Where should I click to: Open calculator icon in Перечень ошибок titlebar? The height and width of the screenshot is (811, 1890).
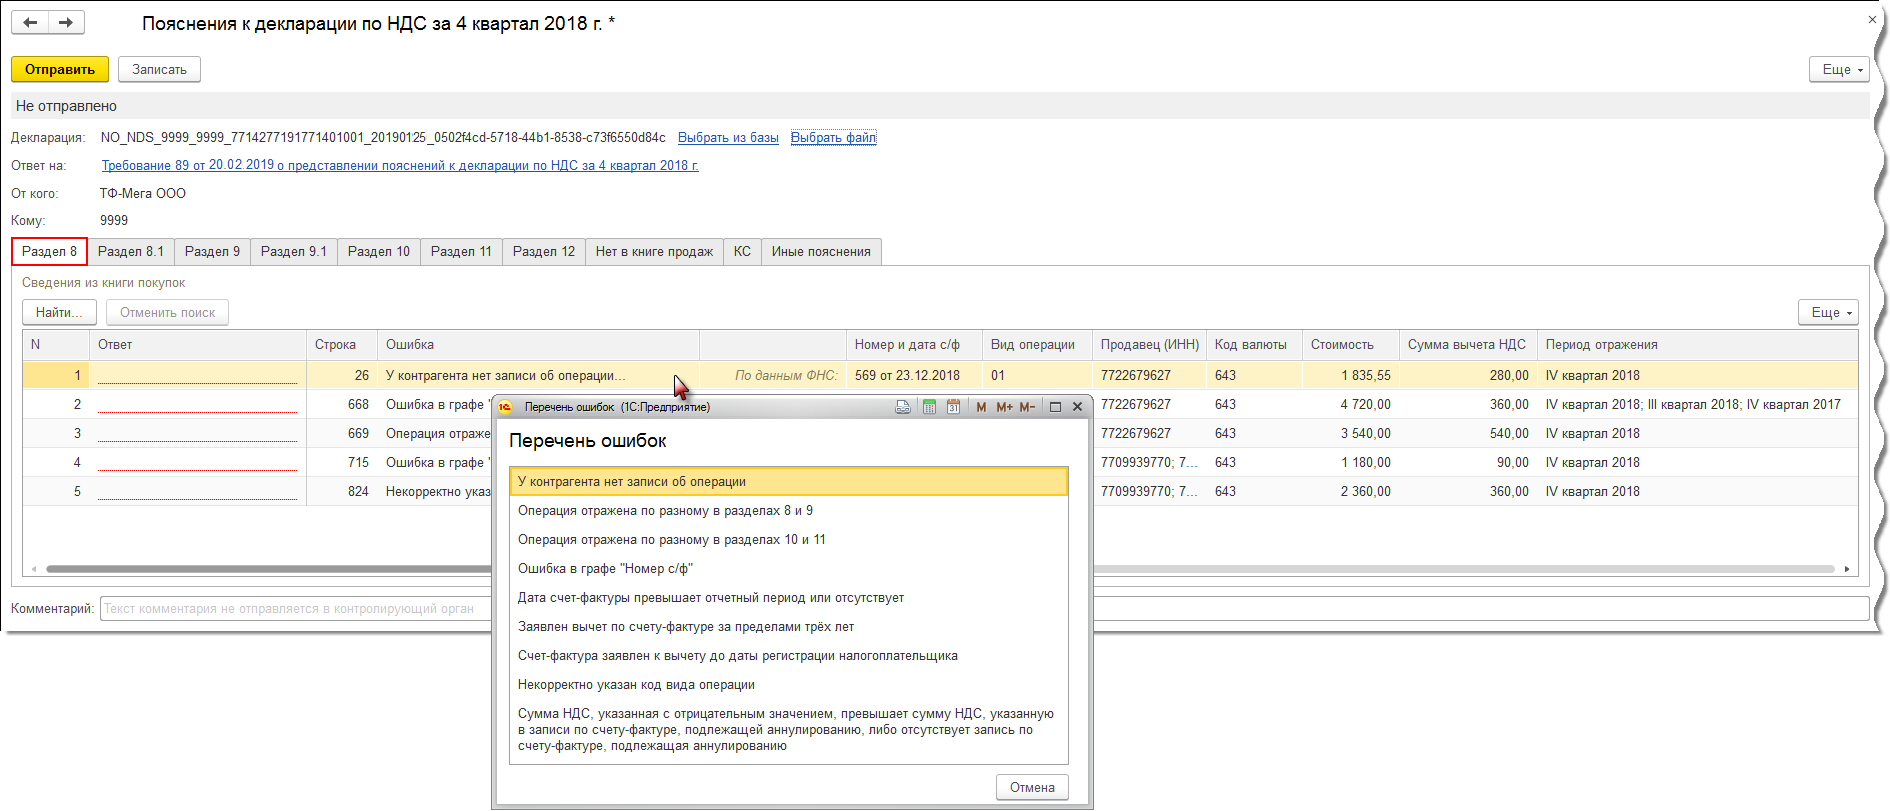tap(929, 407)
